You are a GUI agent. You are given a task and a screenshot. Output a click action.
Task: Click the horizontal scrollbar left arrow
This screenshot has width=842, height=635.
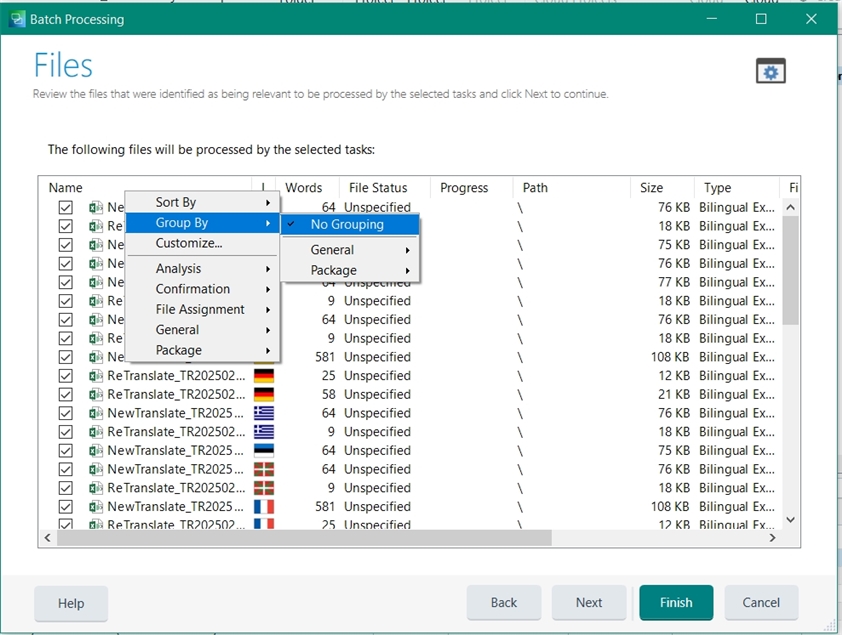(x=47, y=537)
